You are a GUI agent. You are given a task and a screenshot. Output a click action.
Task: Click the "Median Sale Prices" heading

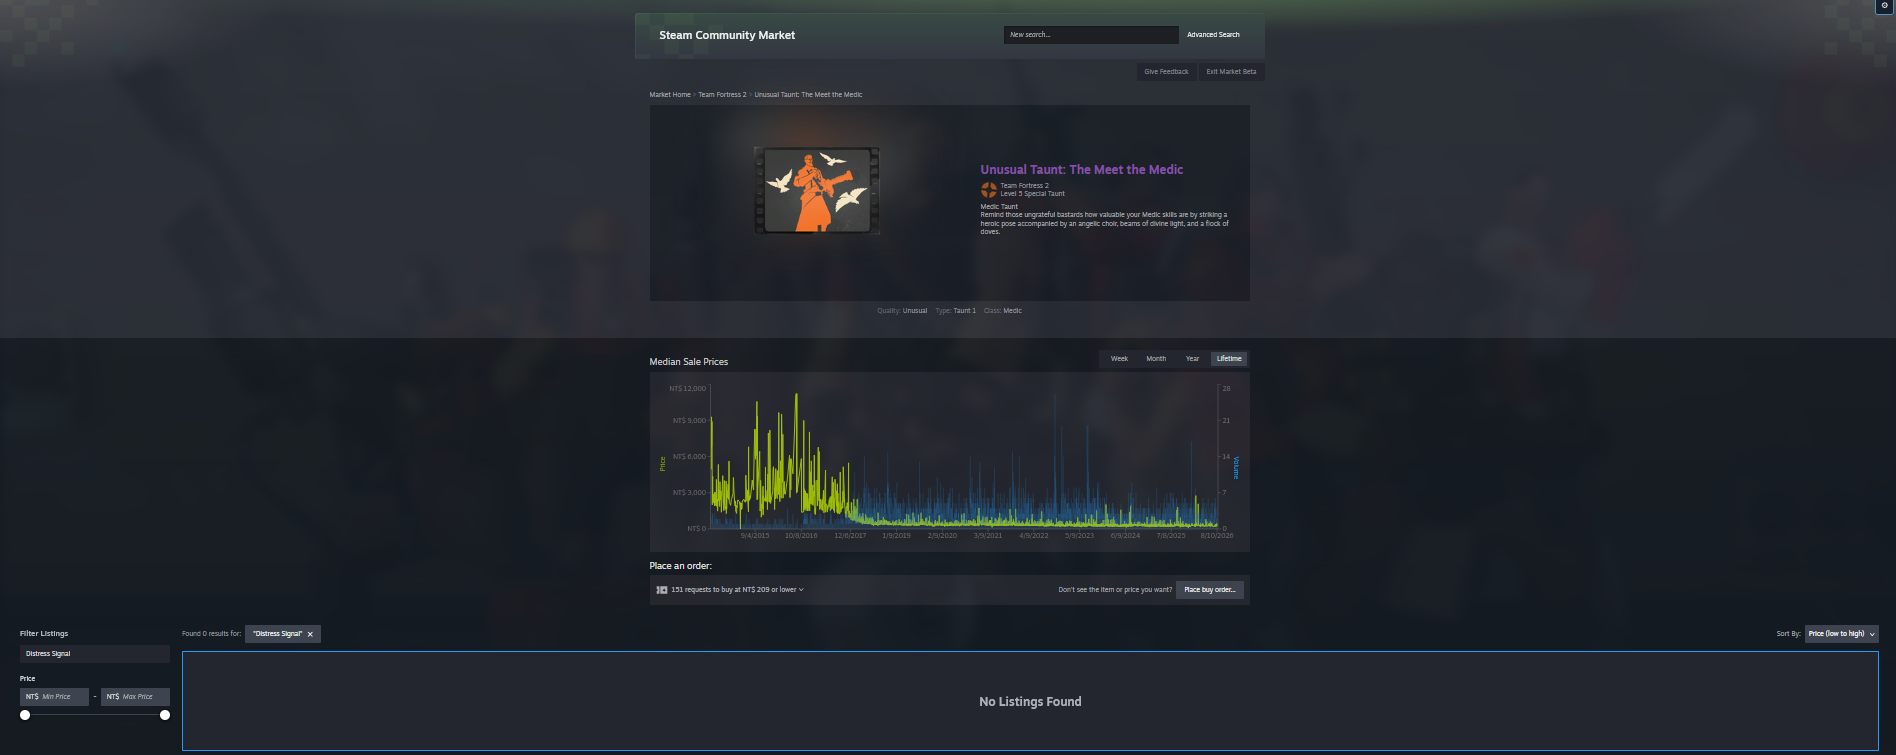point(689,362)
